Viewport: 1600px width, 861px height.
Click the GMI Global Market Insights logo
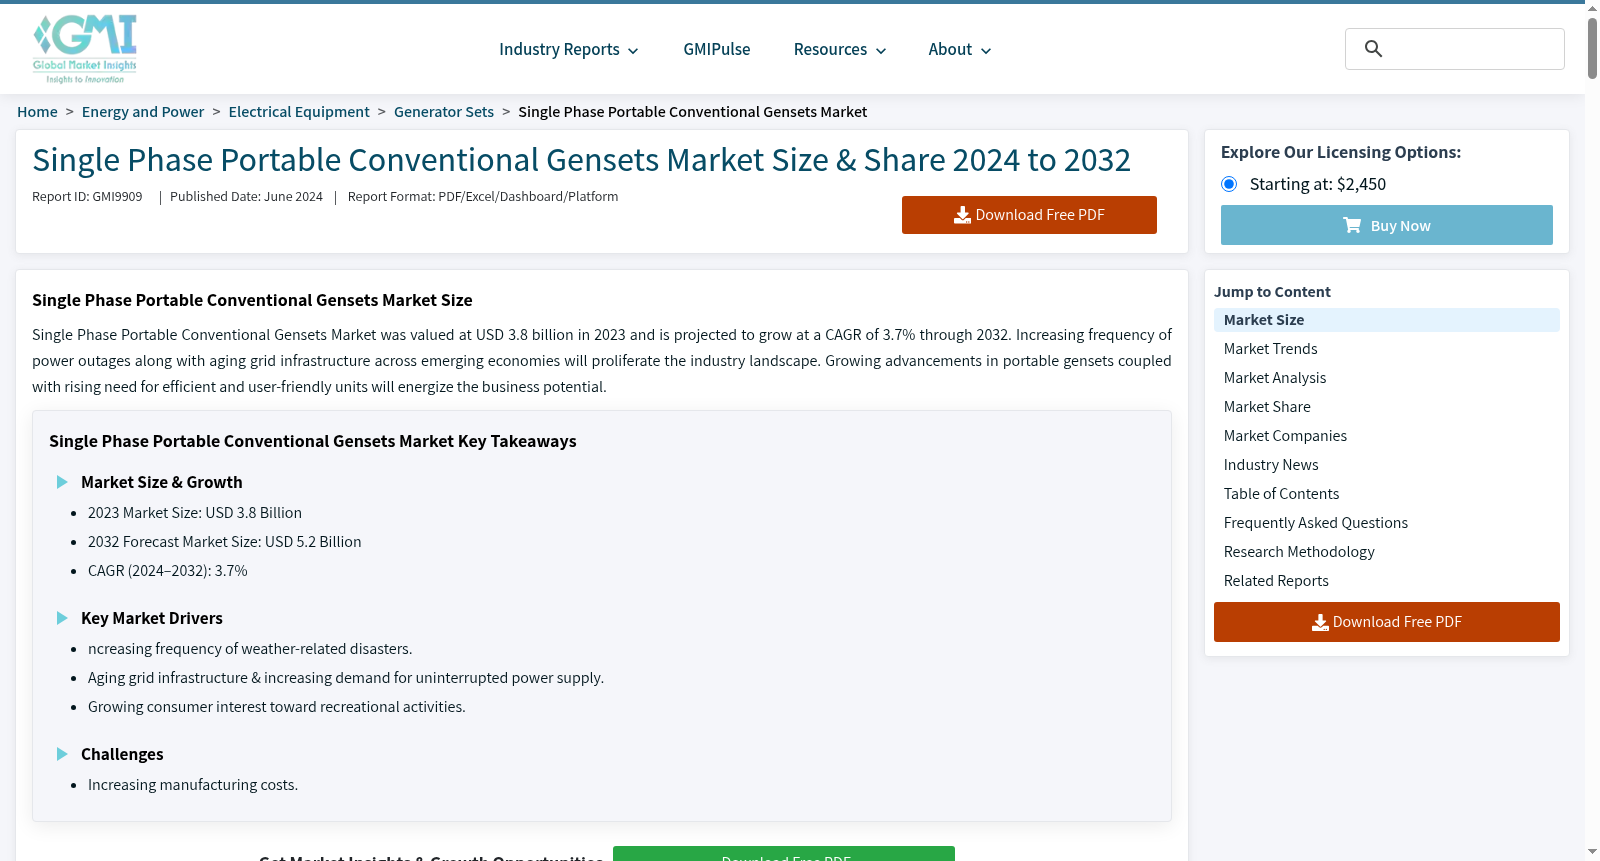point(85,49)
